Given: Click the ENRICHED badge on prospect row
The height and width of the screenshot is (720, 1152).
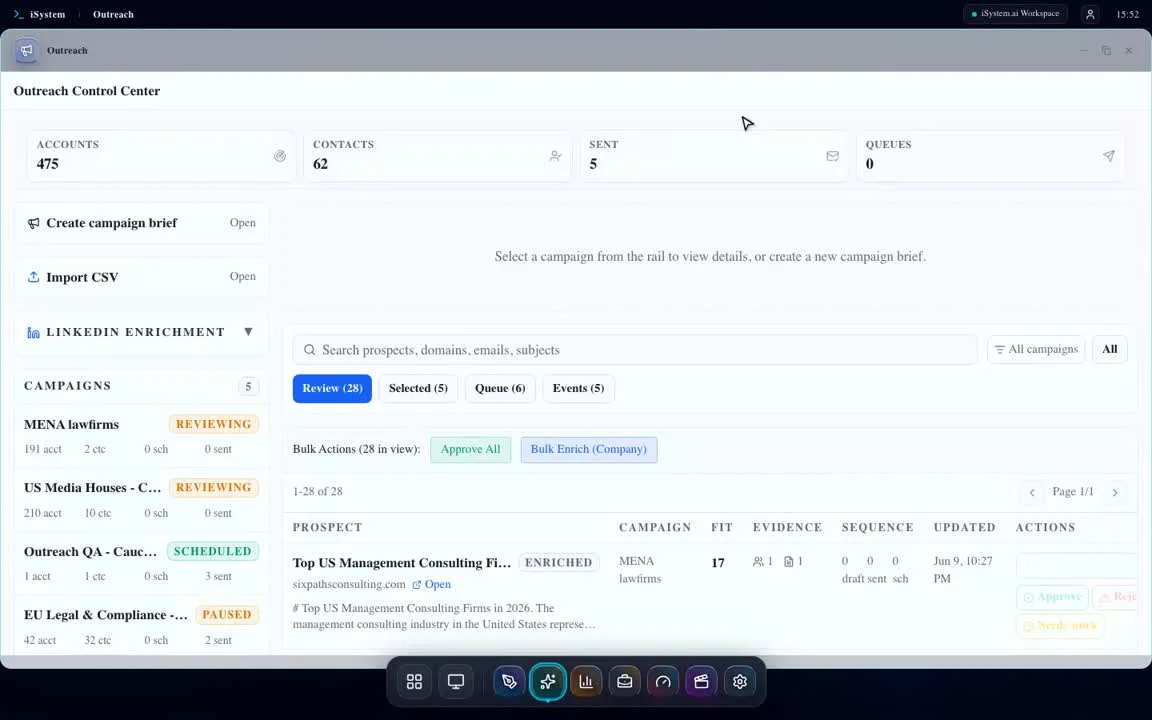Looking at the screenshot, I should (558, 563).
